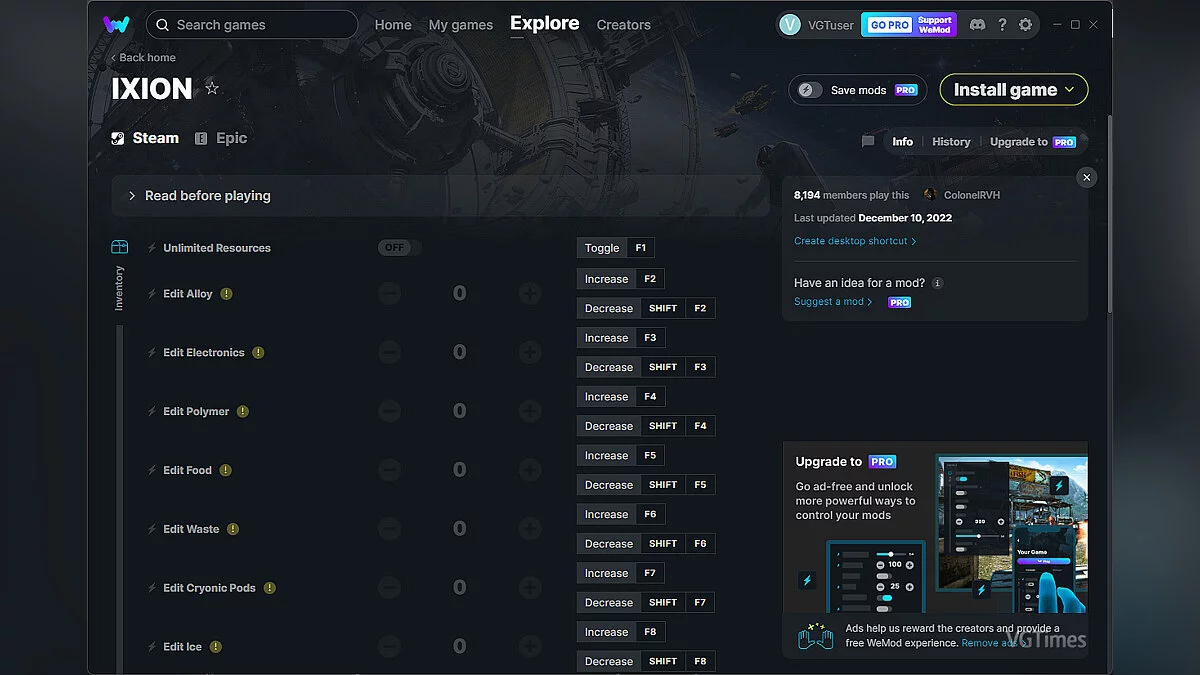Switch to the History tab
The image size is (1200, 675).
(x=951, y=142)
